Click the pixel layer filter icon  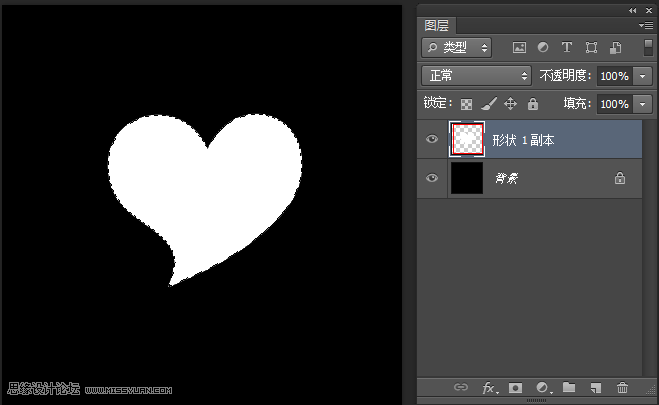click(519, 47)
